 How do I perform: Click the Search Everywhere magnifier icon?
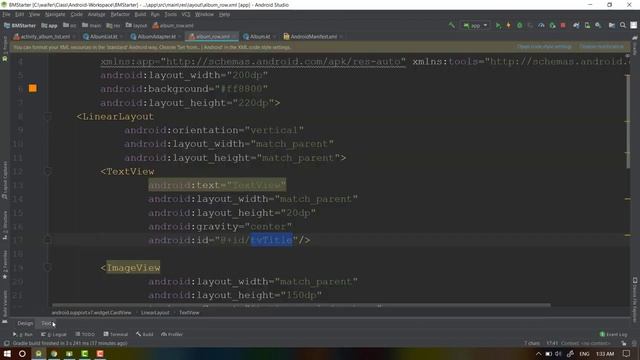coord(623,25)
